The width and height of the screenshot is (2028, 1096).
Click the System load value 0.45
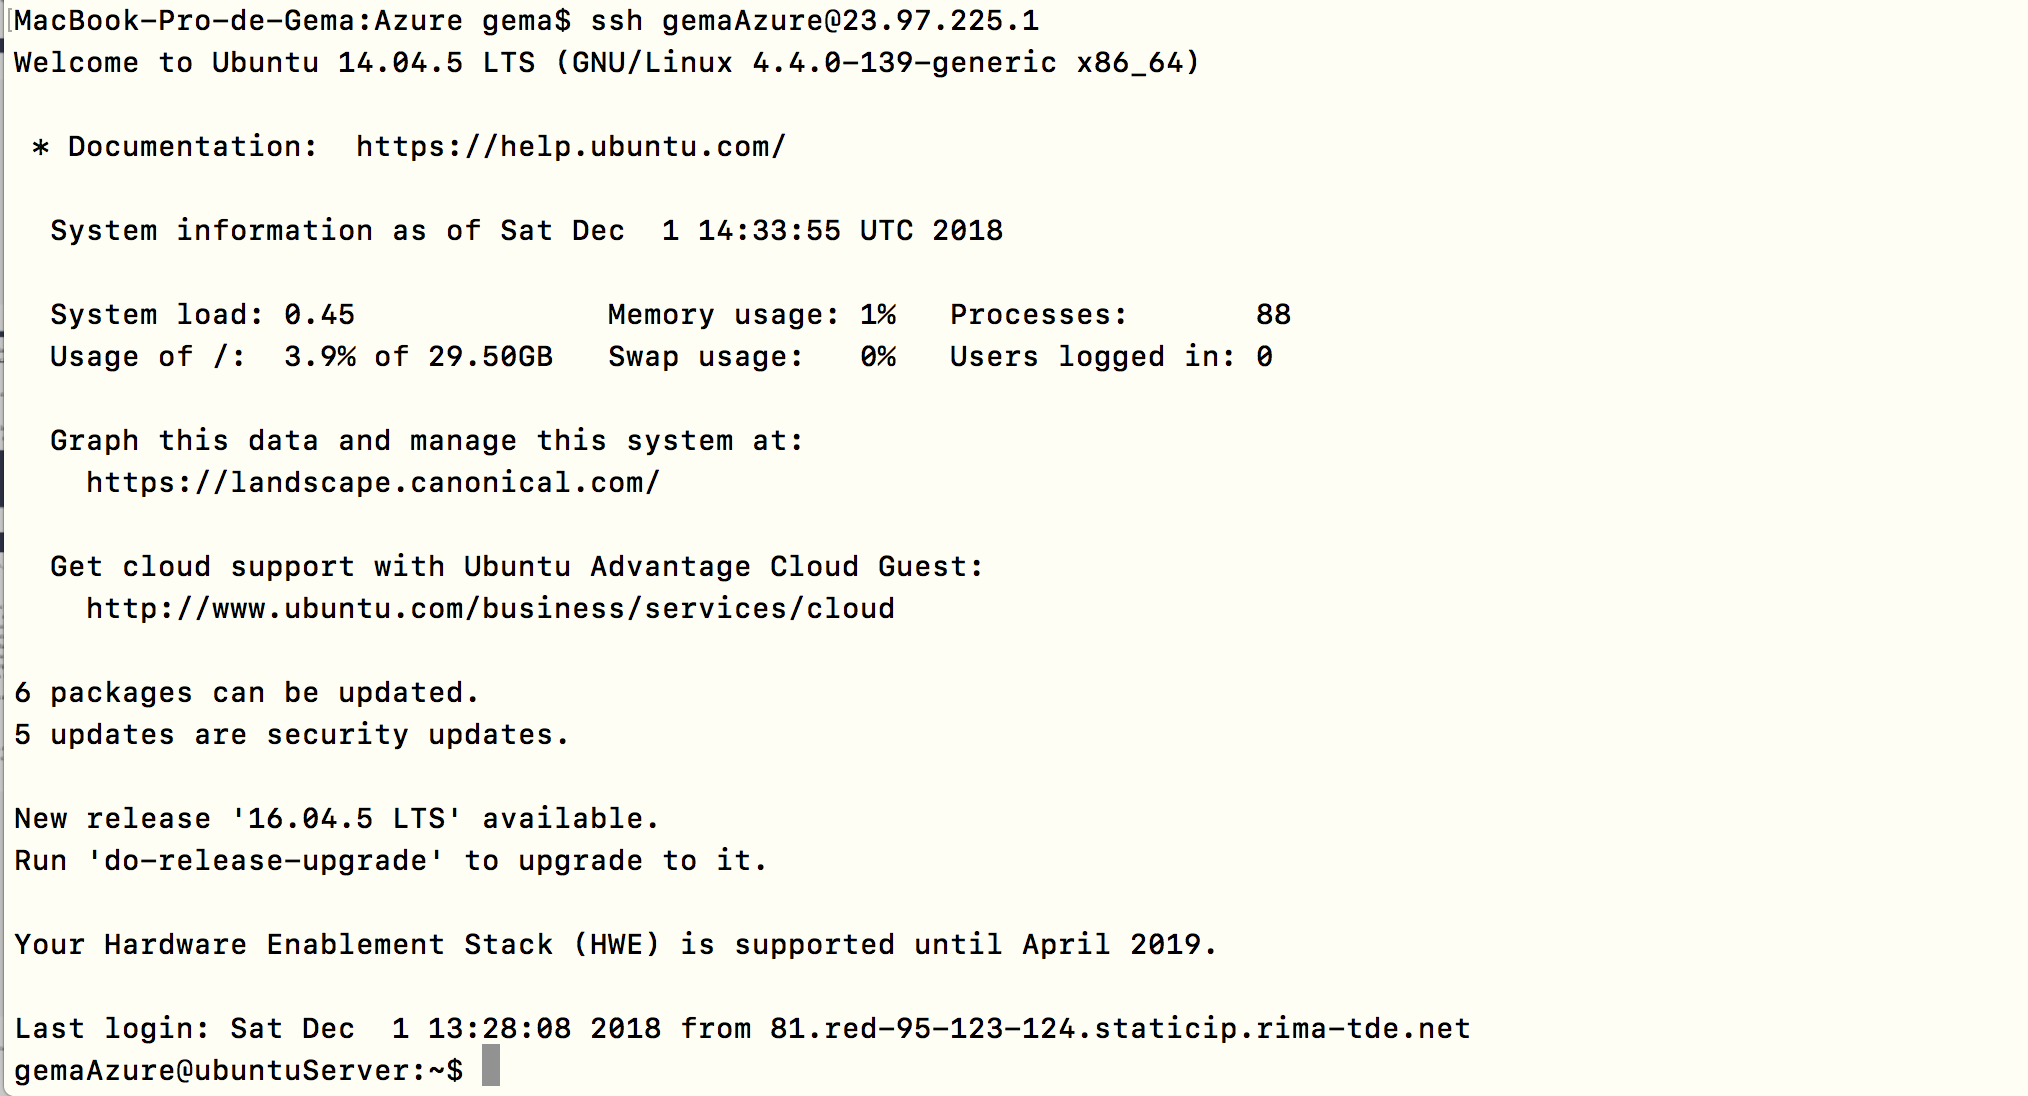(x=319, y=315)
